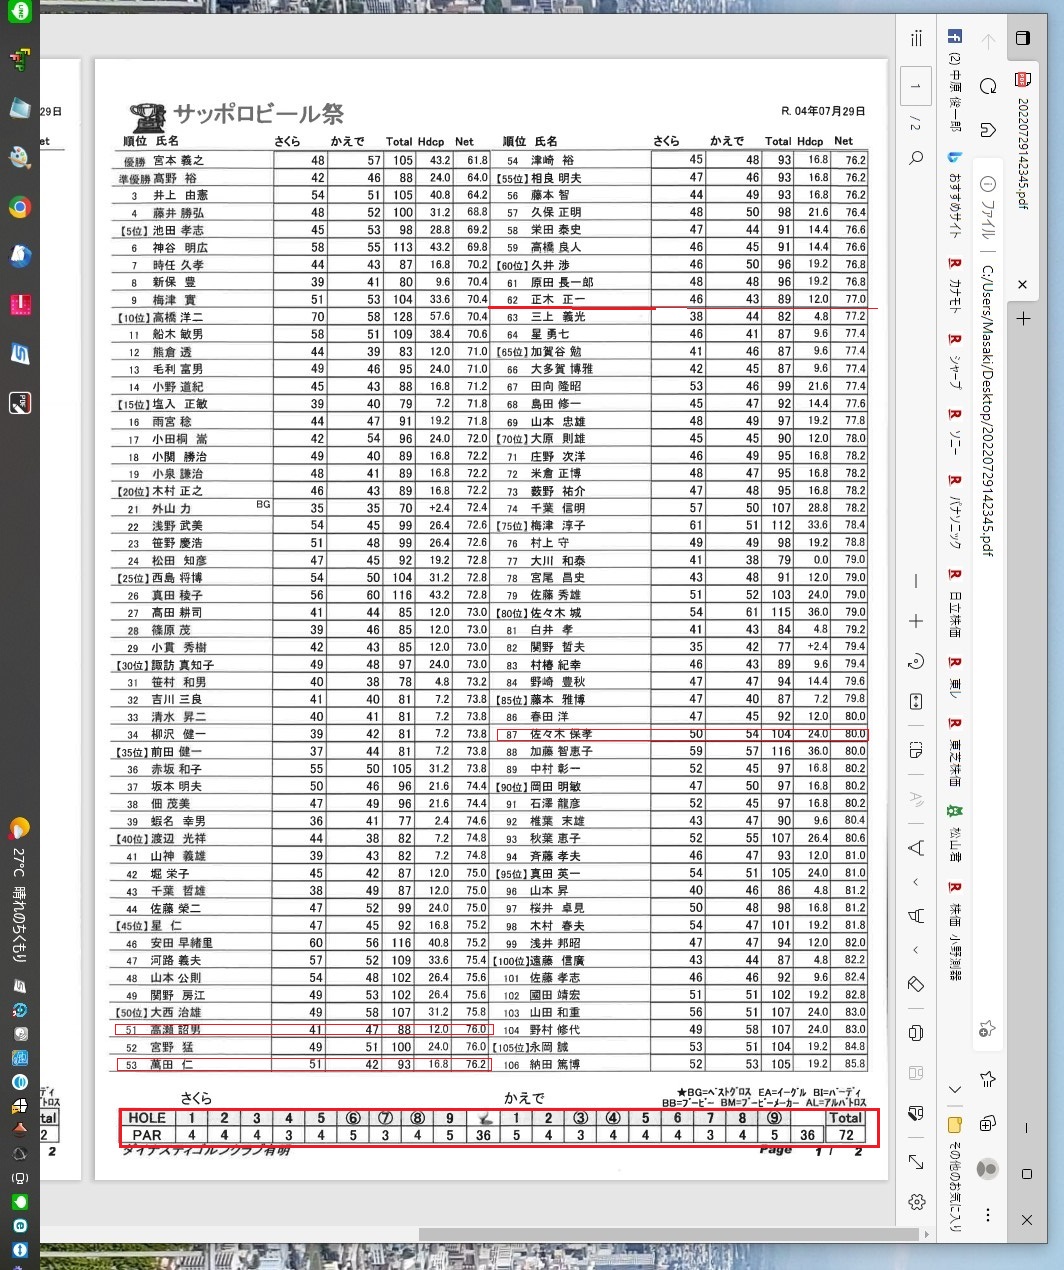This screenshot has height=1270, width=1064.
Task: Select the PDF eraser tool
Action: pyautogui.click(x=916, y=984)
